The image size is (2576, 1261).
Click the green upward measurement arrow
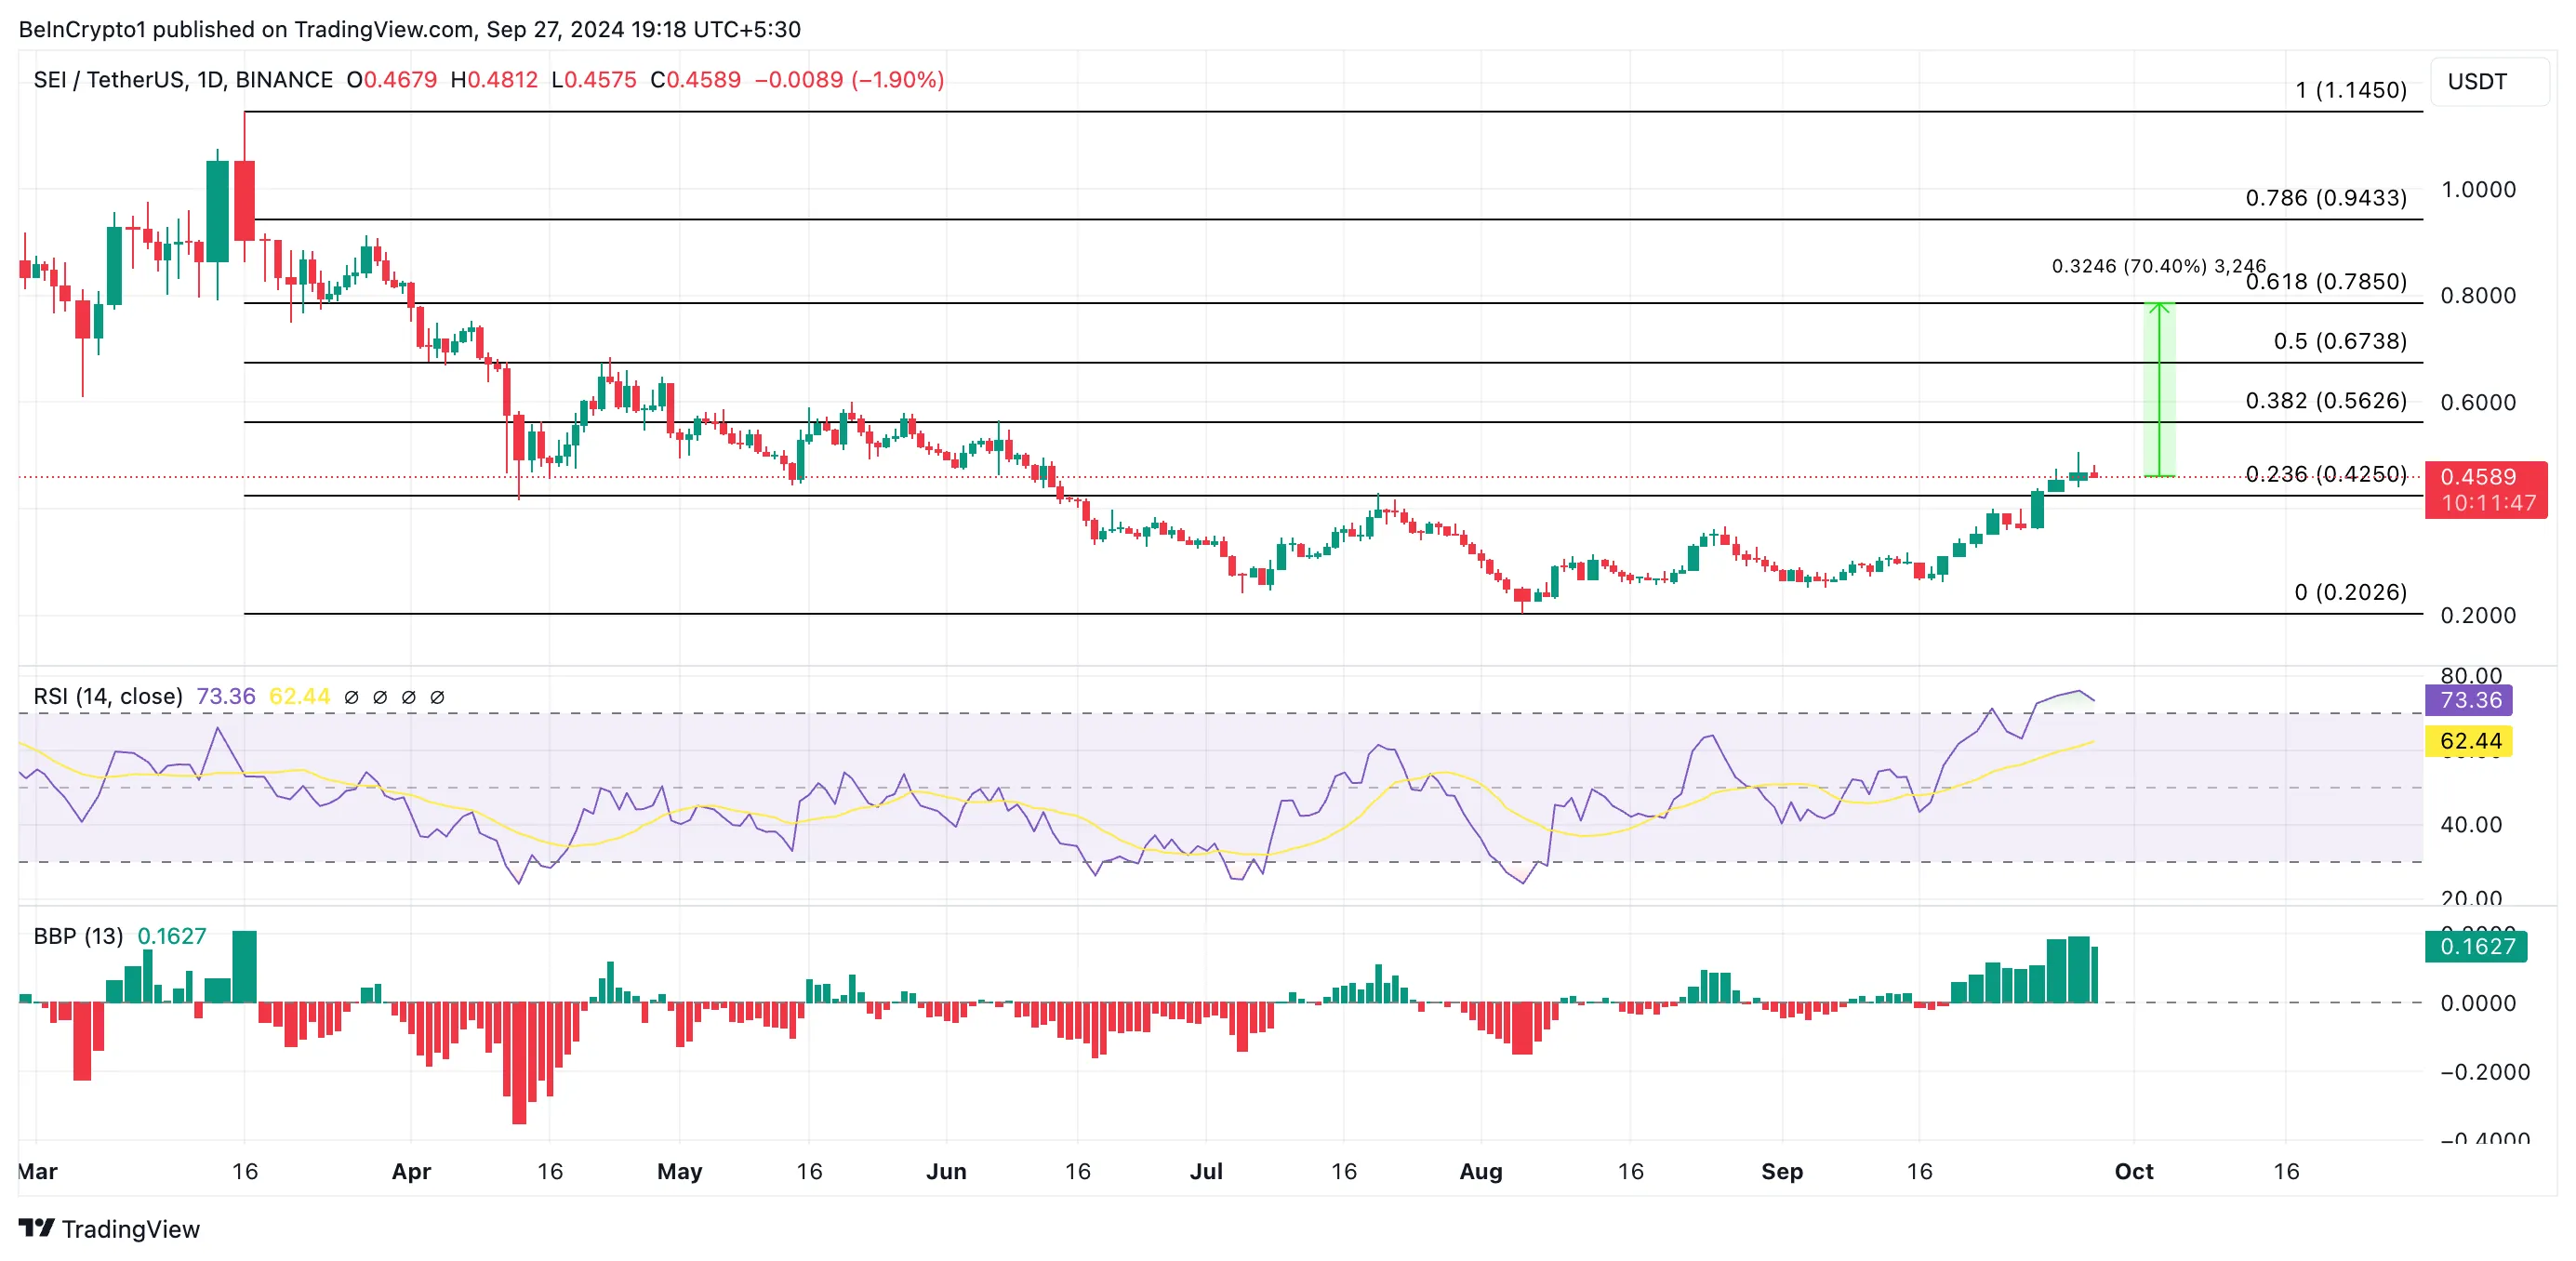coord(2159,389)
